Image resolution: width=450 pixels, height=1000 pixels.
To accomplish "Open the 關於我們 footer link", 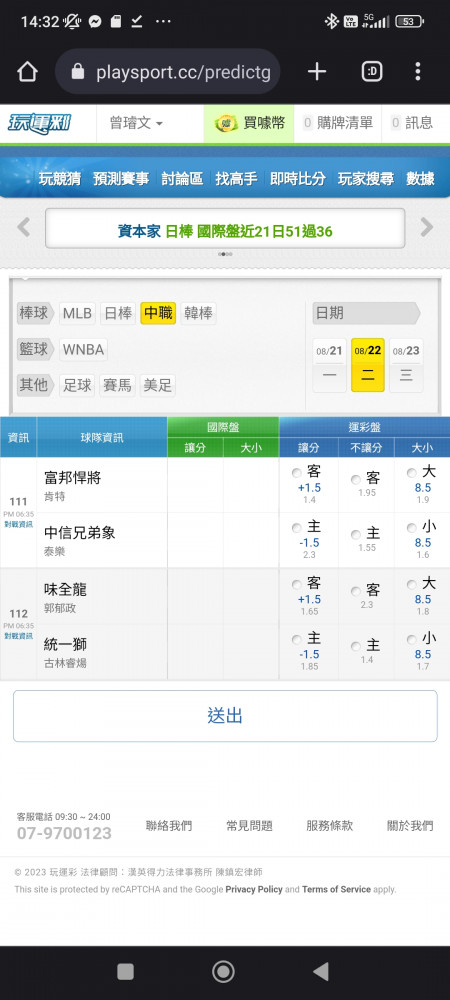I will (410, 826).
